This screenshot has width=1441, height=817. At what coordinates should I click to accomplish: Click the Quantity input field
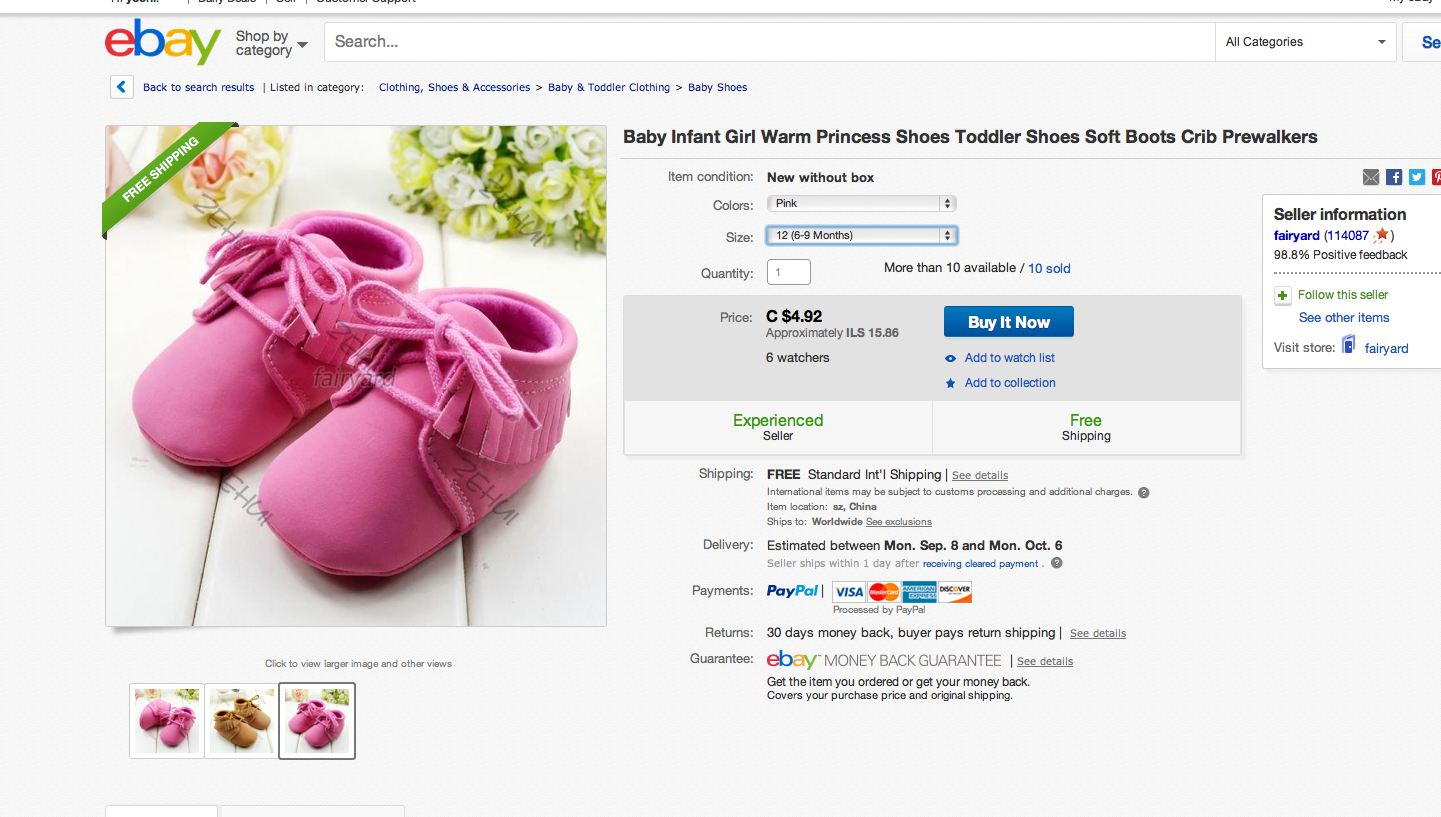click(788, 272)
